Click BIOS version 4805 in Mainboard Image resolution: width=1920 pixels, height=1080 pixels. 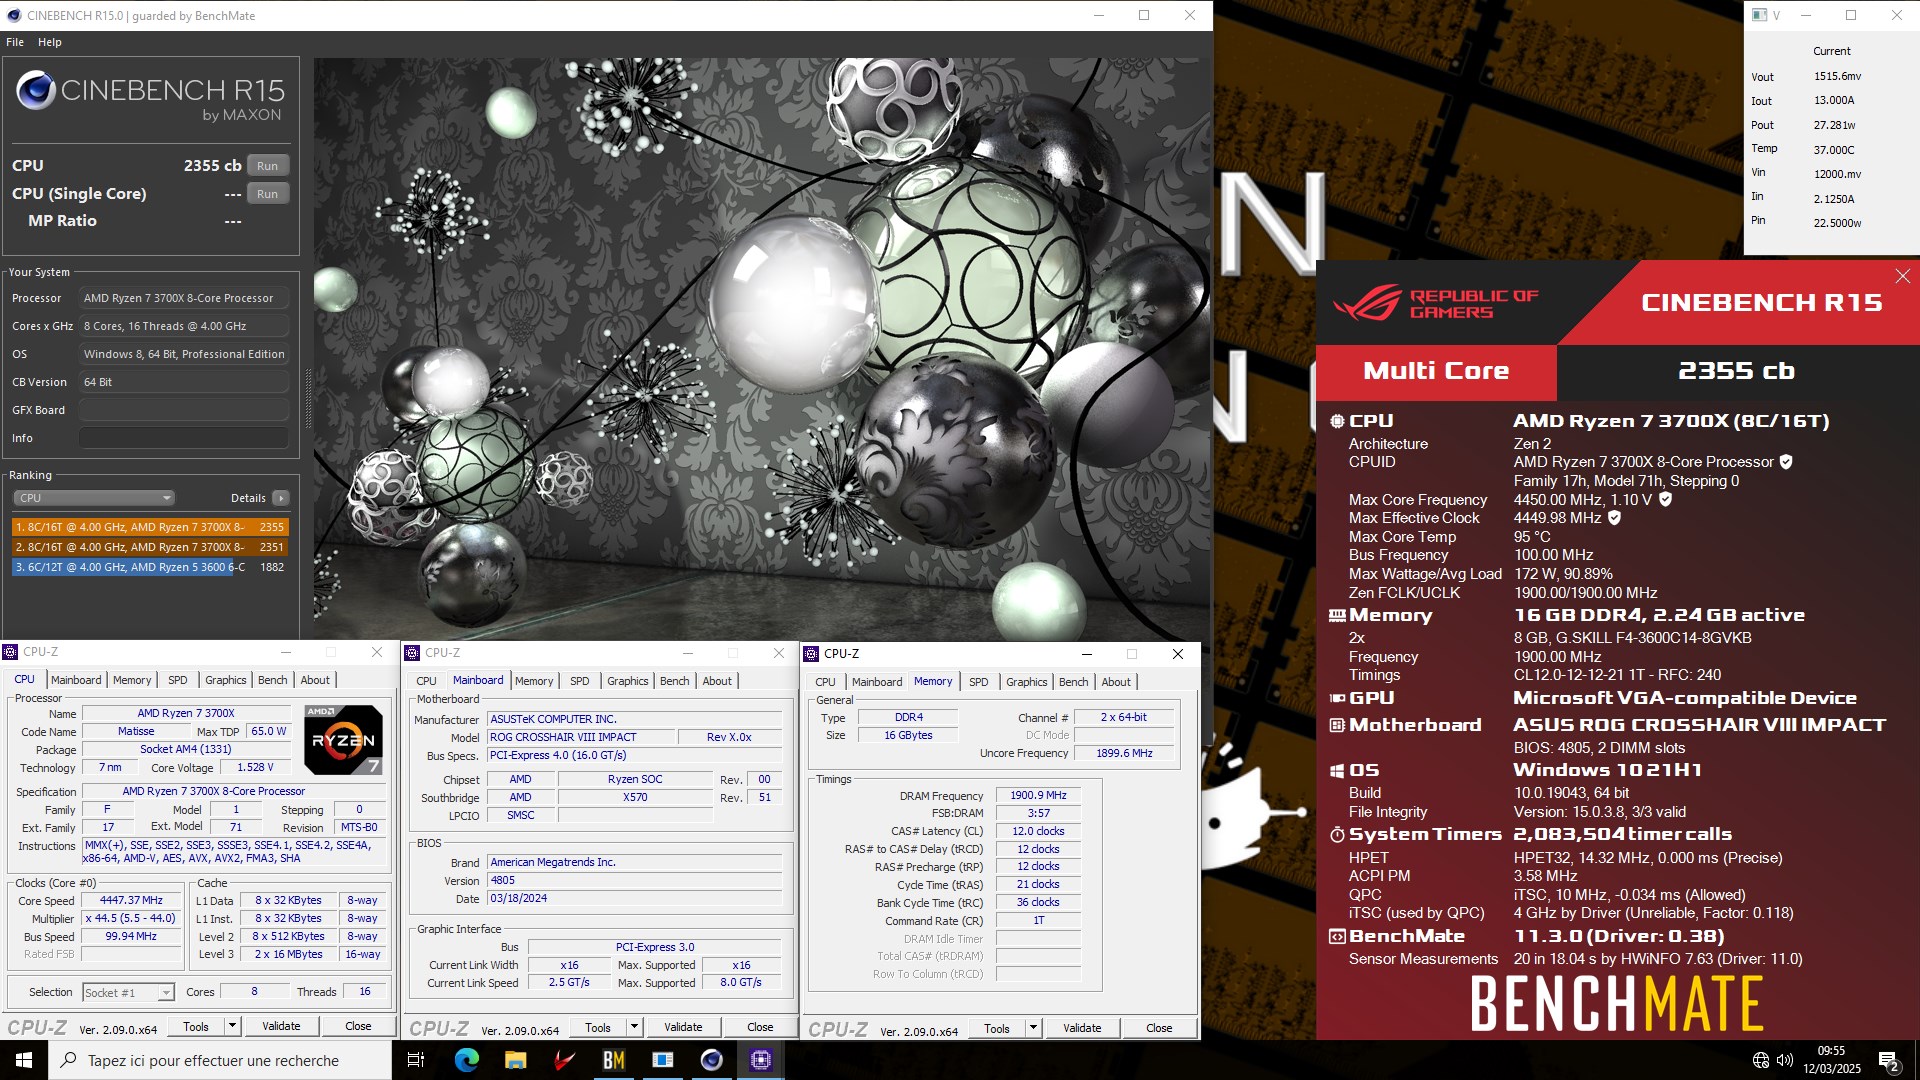click(634, 881)
